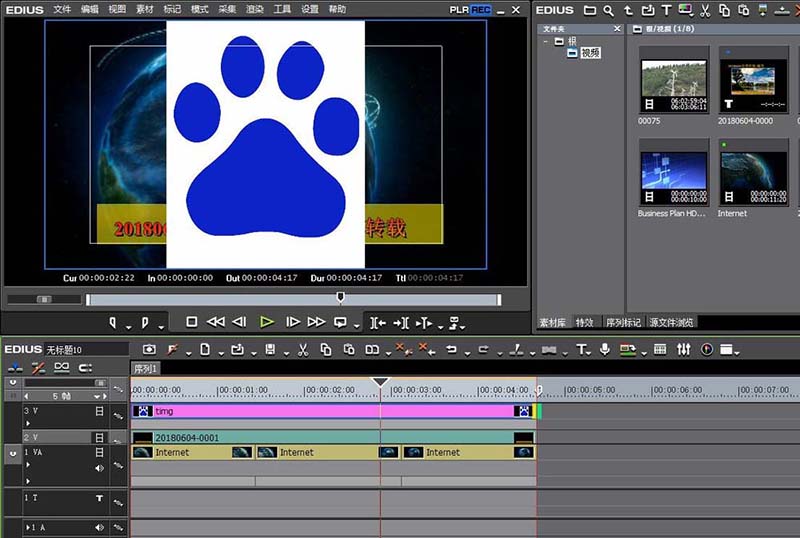800x538 pixels.
Task: Click the Copy icon in timeline toolbar
Action: pos(326,349)
